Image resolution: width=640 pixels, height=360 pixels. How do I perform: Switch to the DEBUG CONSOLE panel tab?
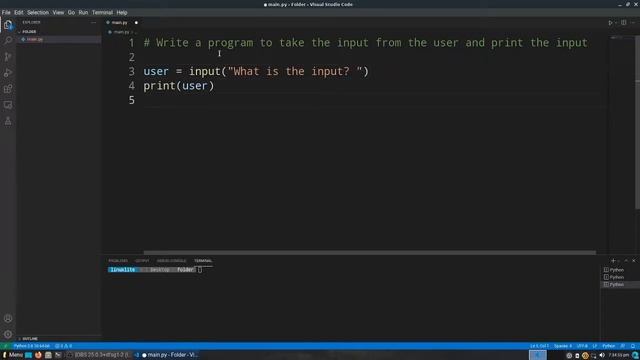[x=171, y=261]
